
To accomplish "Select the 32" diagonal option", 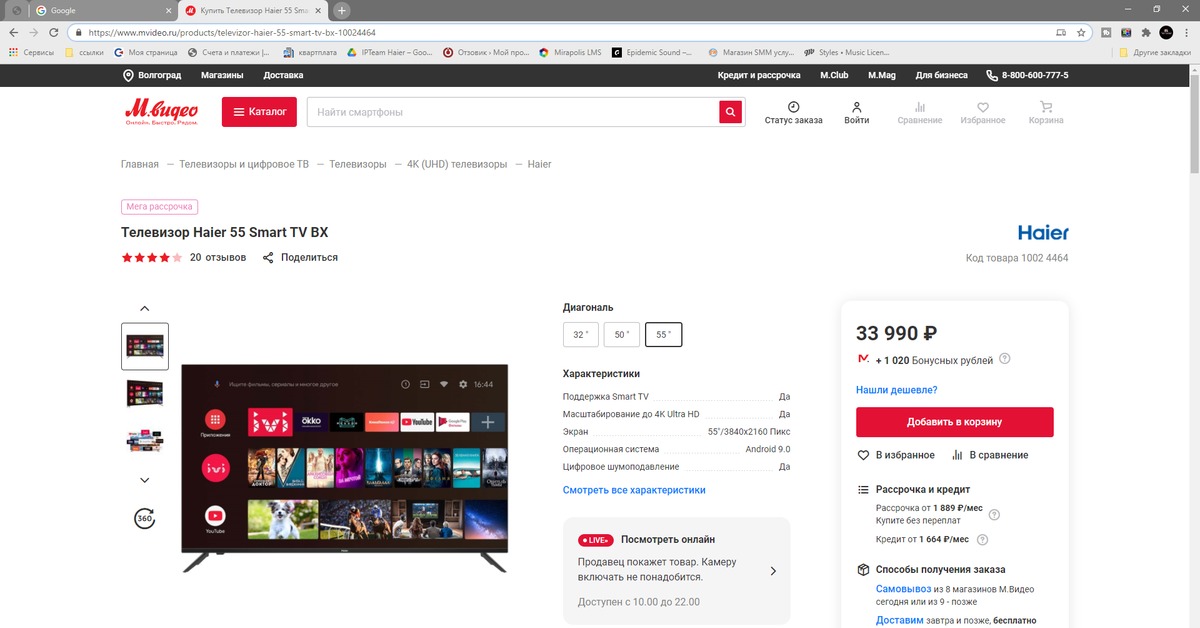I will tap(580, 335).
